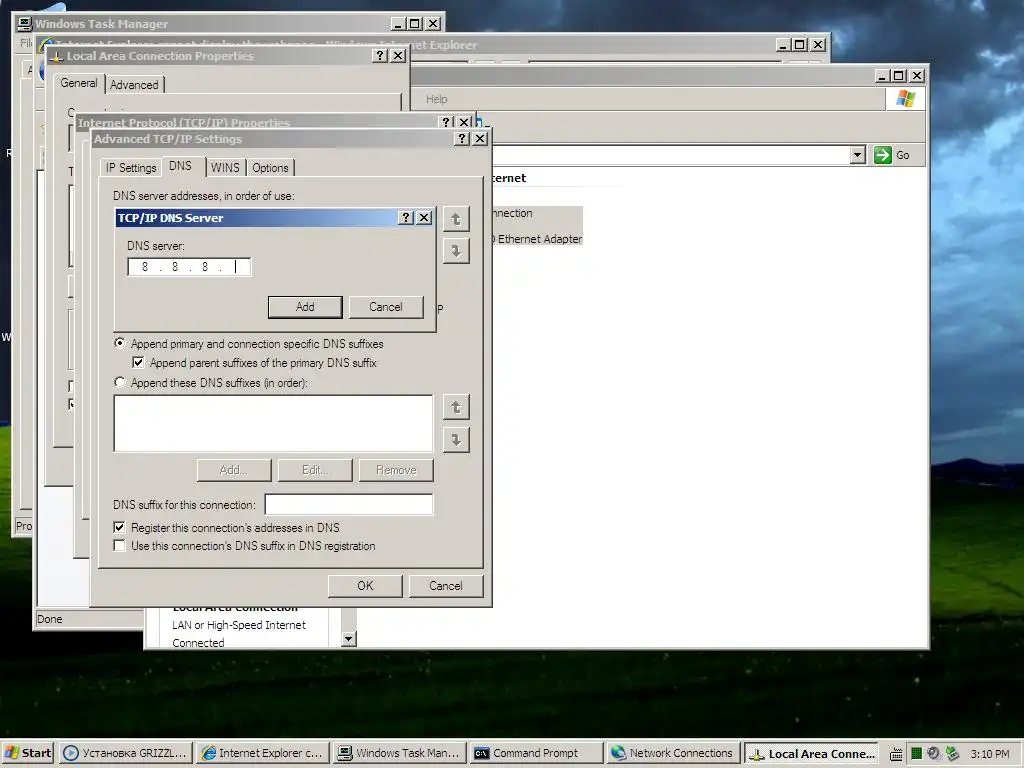Viewport: 1024px width, 768px height.
Task: Click the Go button in Network Connections
Action: click(892, 155)
